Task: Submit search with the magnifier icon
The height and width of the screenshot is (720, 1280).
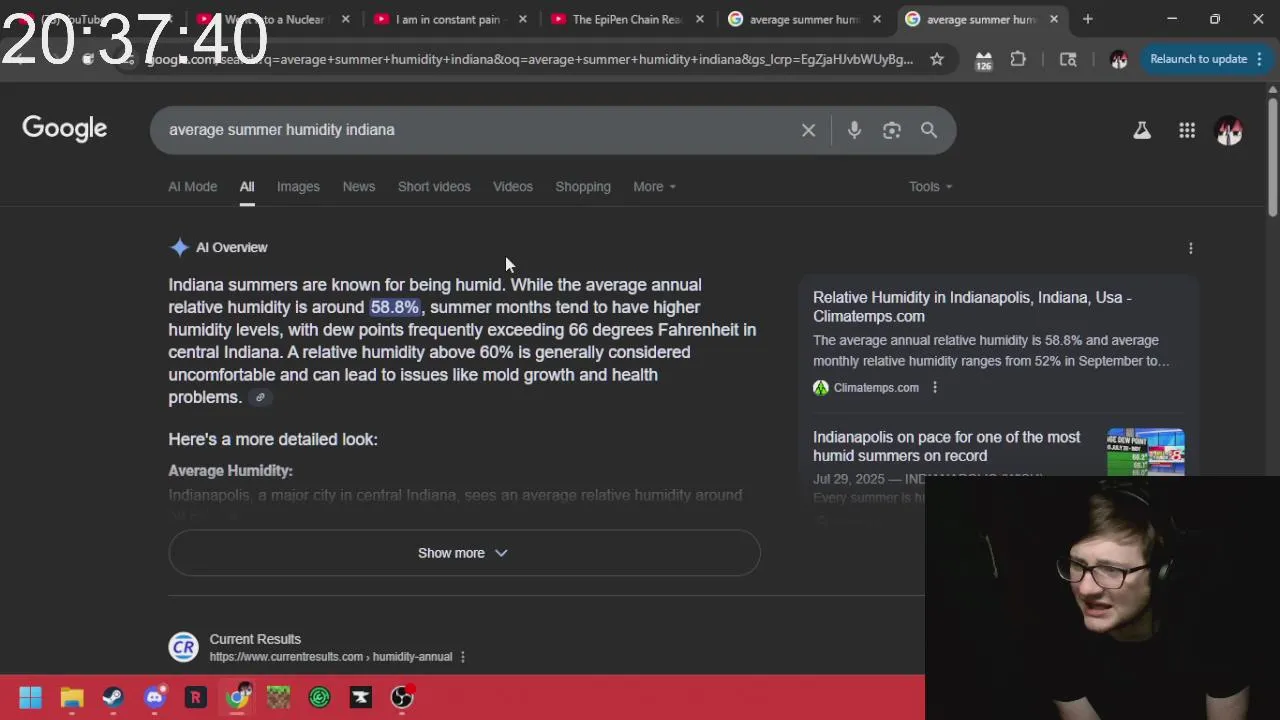Action: click(x=929, y=130)
